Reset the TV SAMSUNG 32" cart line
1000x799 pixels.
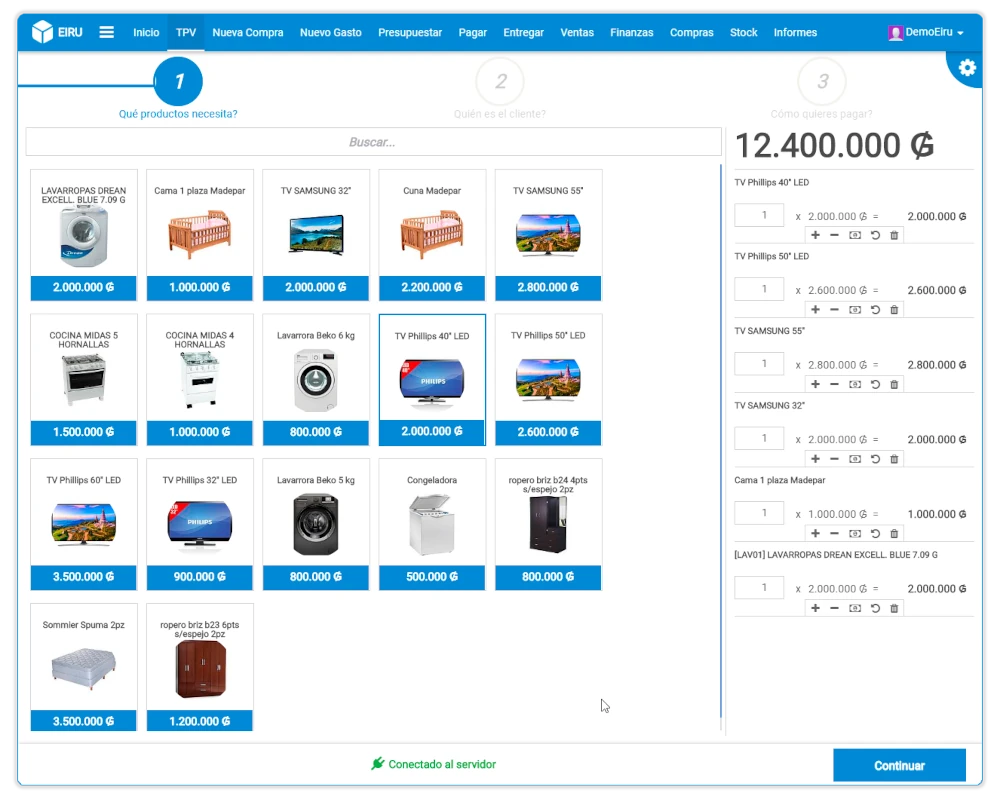[x=875, y=459]
